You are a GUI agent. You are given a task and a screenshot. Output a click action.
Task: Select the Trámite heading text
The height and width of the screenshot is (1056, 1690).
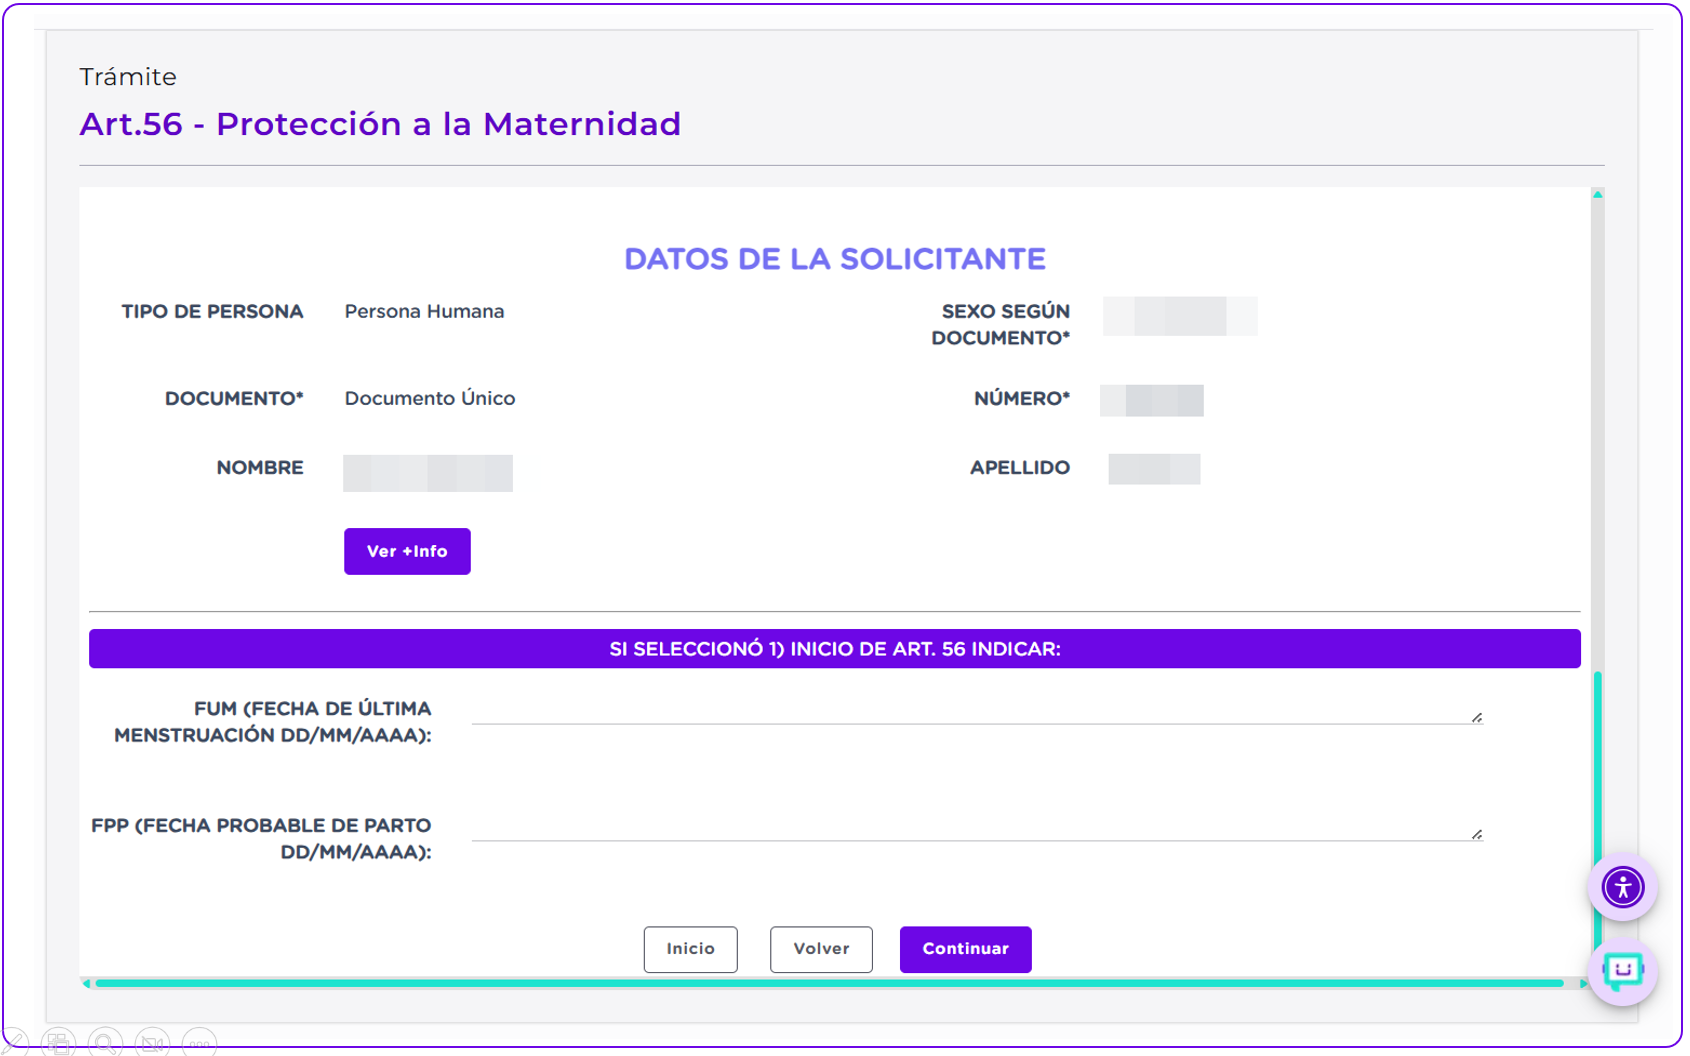pyautogui.click(x=127, y=76)
